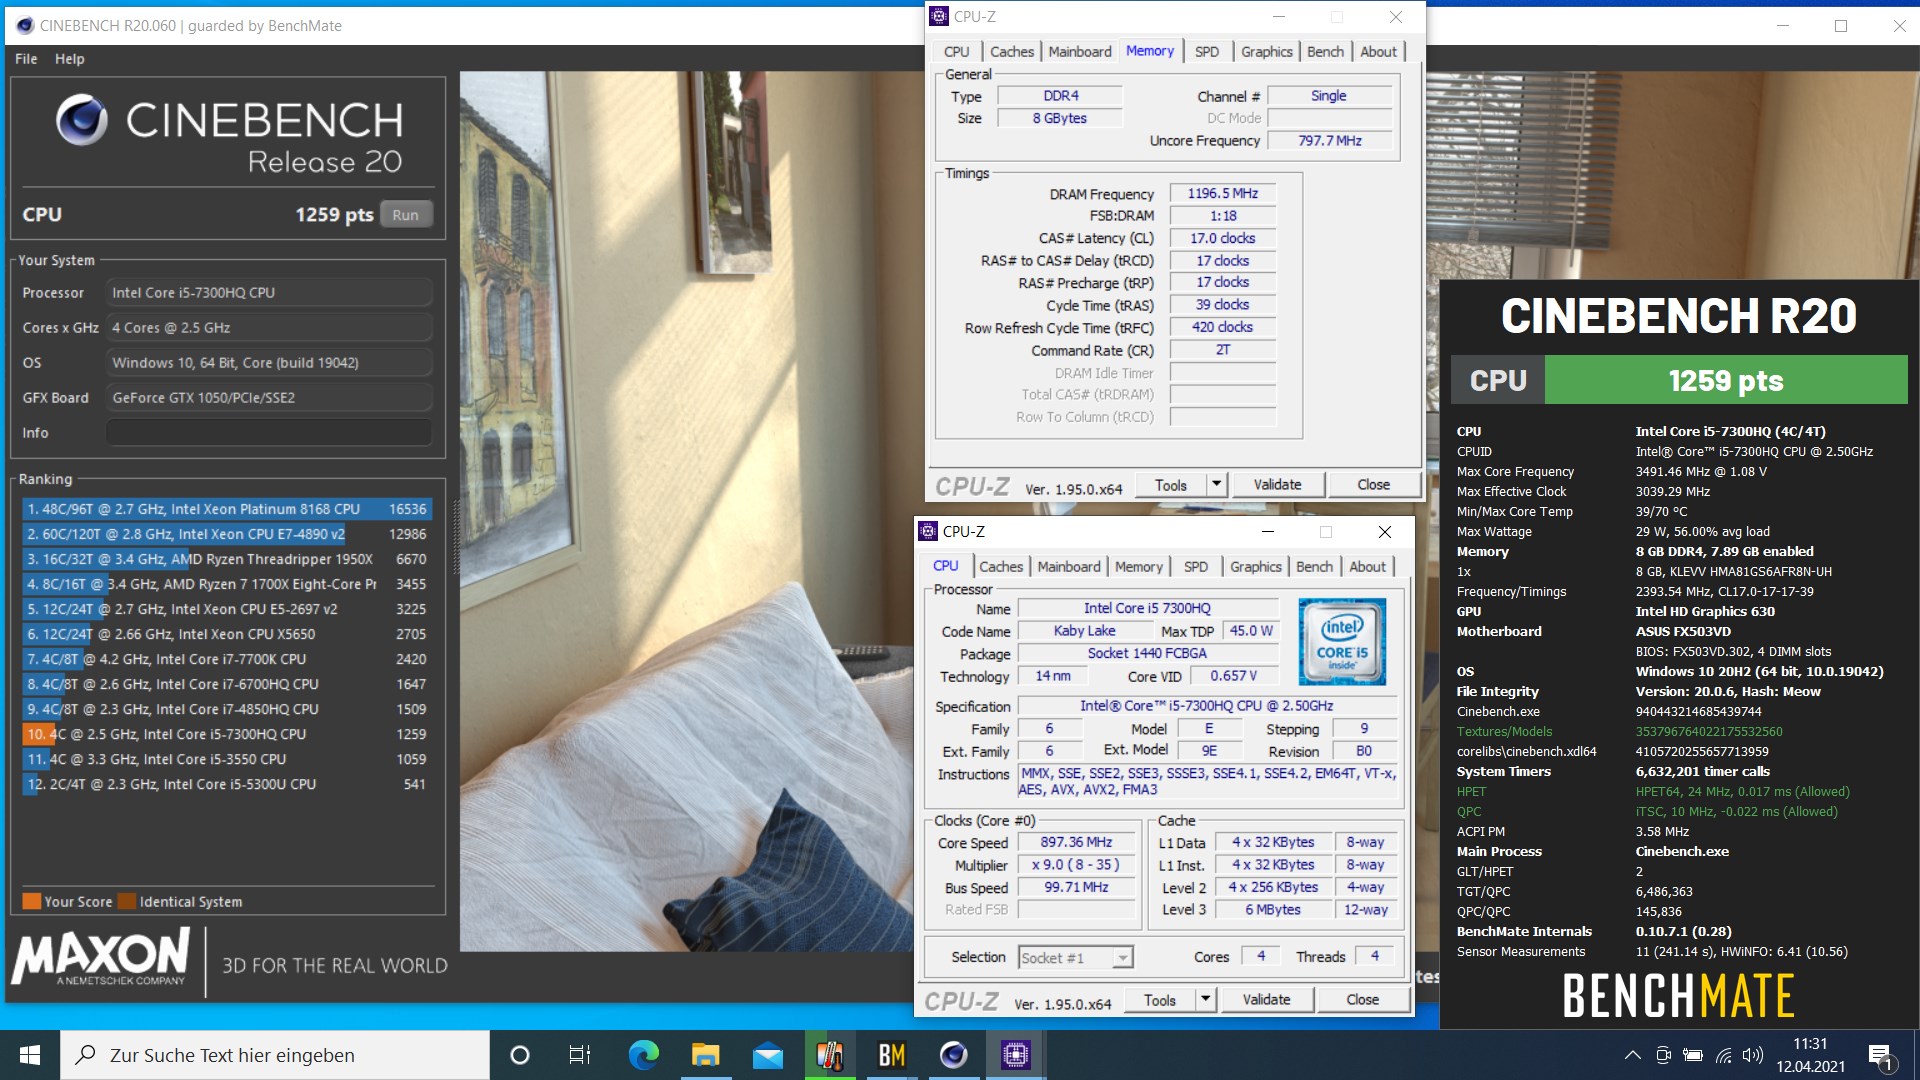Click the green 1259 pts BenchMate score bar
Viewport: 1920px width, 1080px height.
coord(1726,380)
